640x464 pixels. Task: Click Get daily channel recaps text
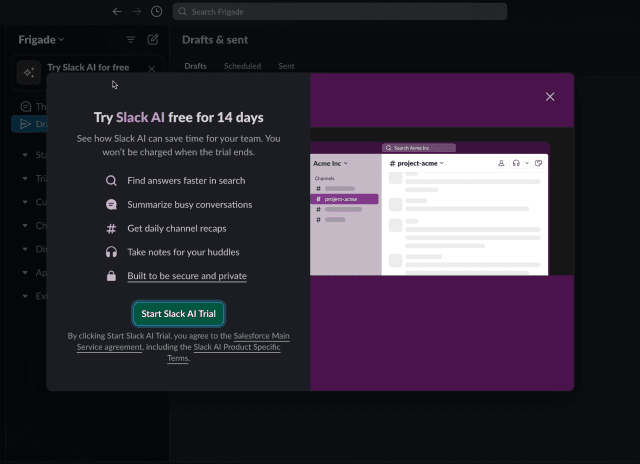coord(177,229)
